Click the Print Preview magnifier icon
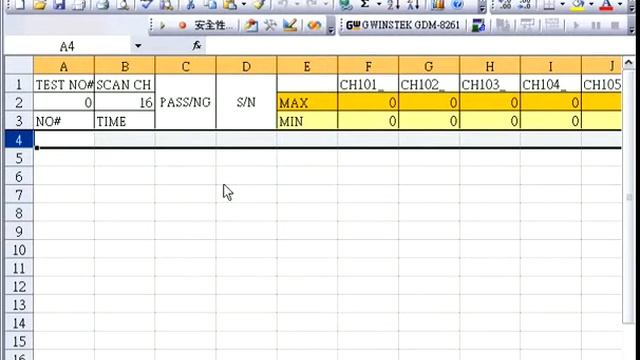 click(x=123, y=4)
